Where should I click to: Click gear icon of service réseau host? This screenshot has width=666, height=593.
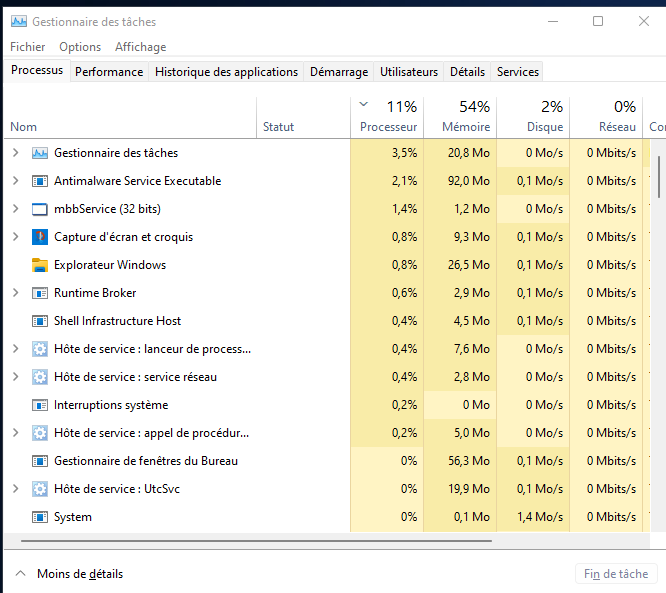[x=40, y=377]
